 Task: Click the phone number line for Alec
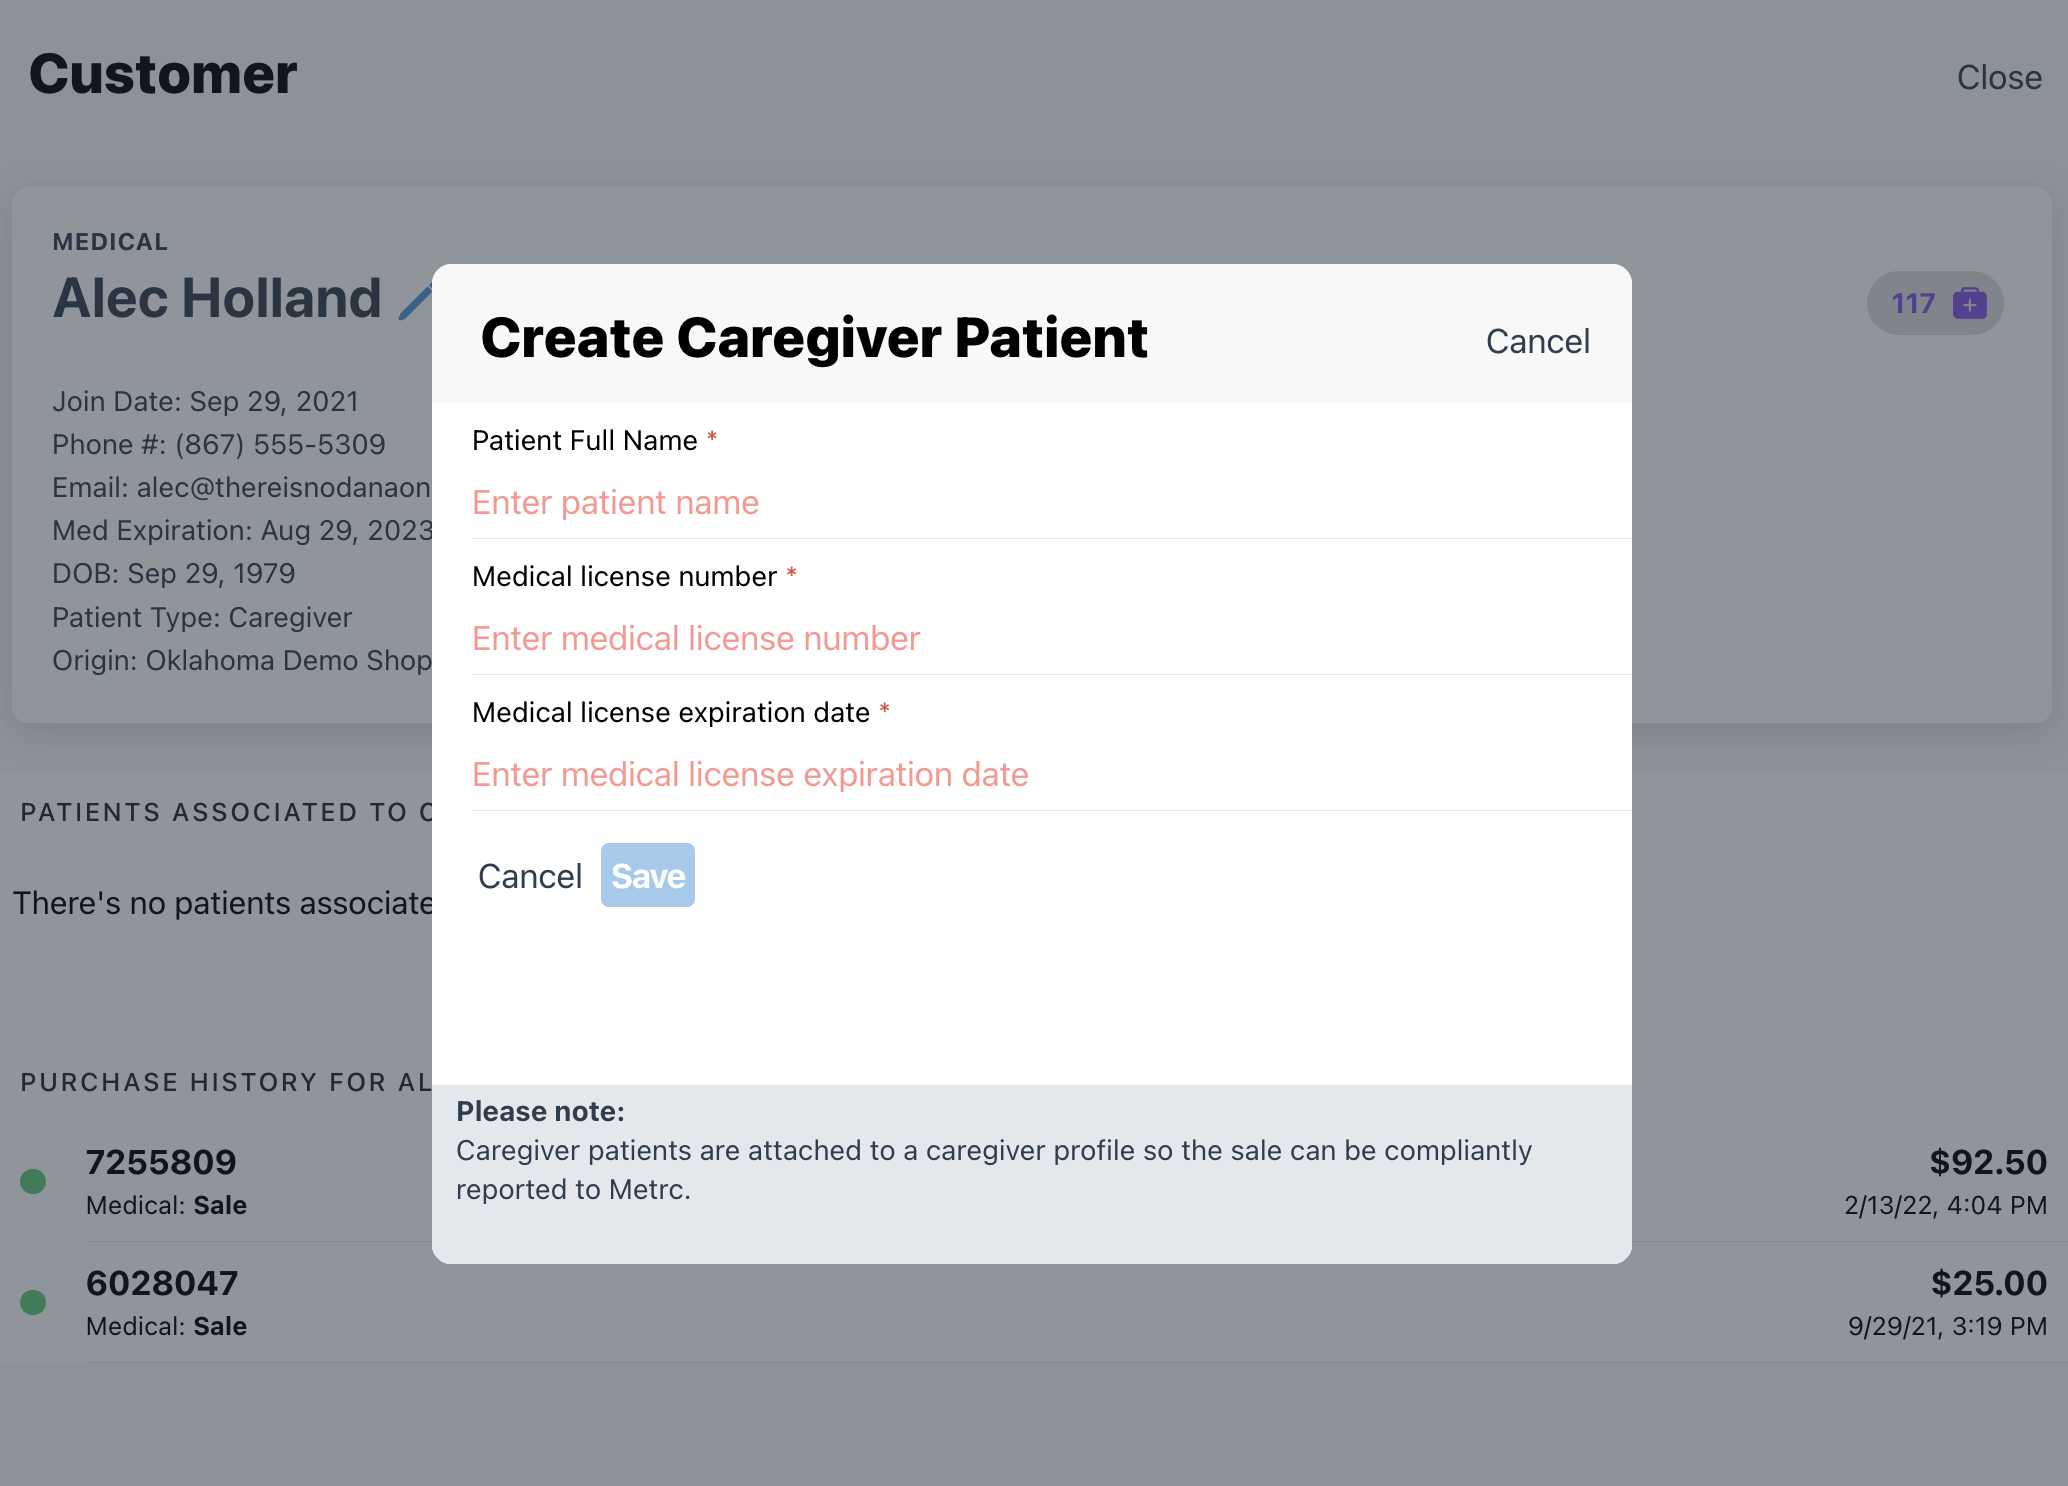(219, 445)
